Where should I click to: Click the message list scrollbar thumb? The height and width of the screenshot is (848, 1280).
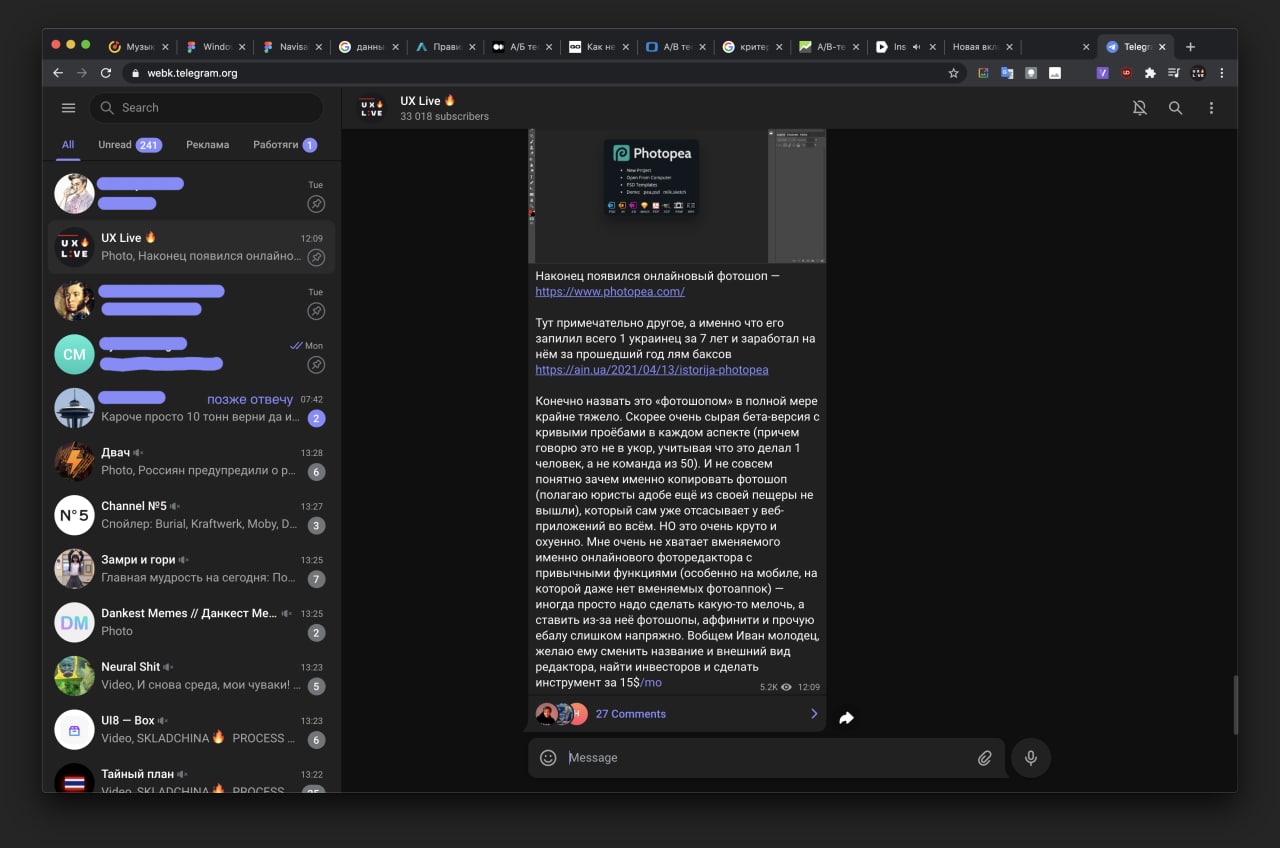coord(1236,705)
